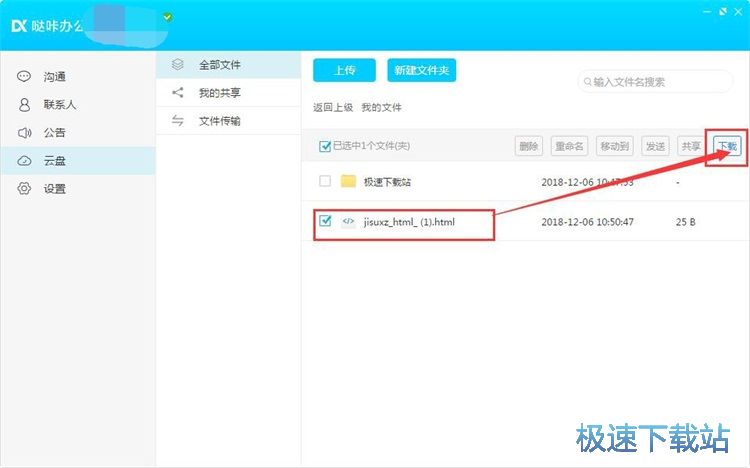Viewport: 750px width, 468px height.
Task: Click the 上传 upload button
Action: [344, 70]
